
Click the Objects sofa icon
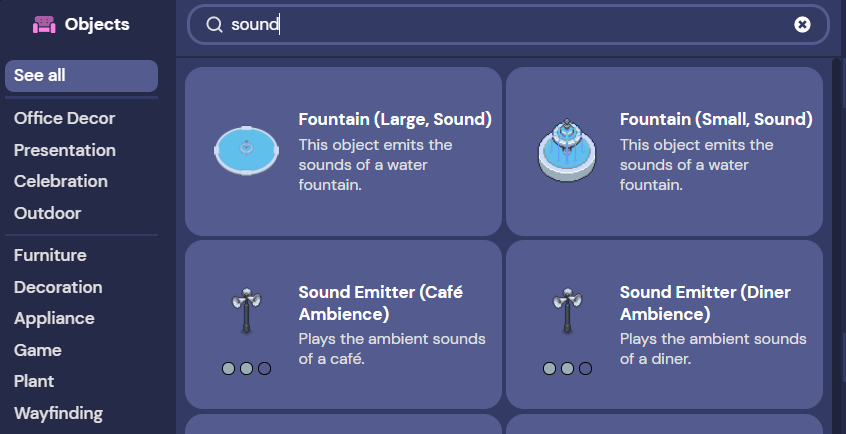(x=44, y=24)
